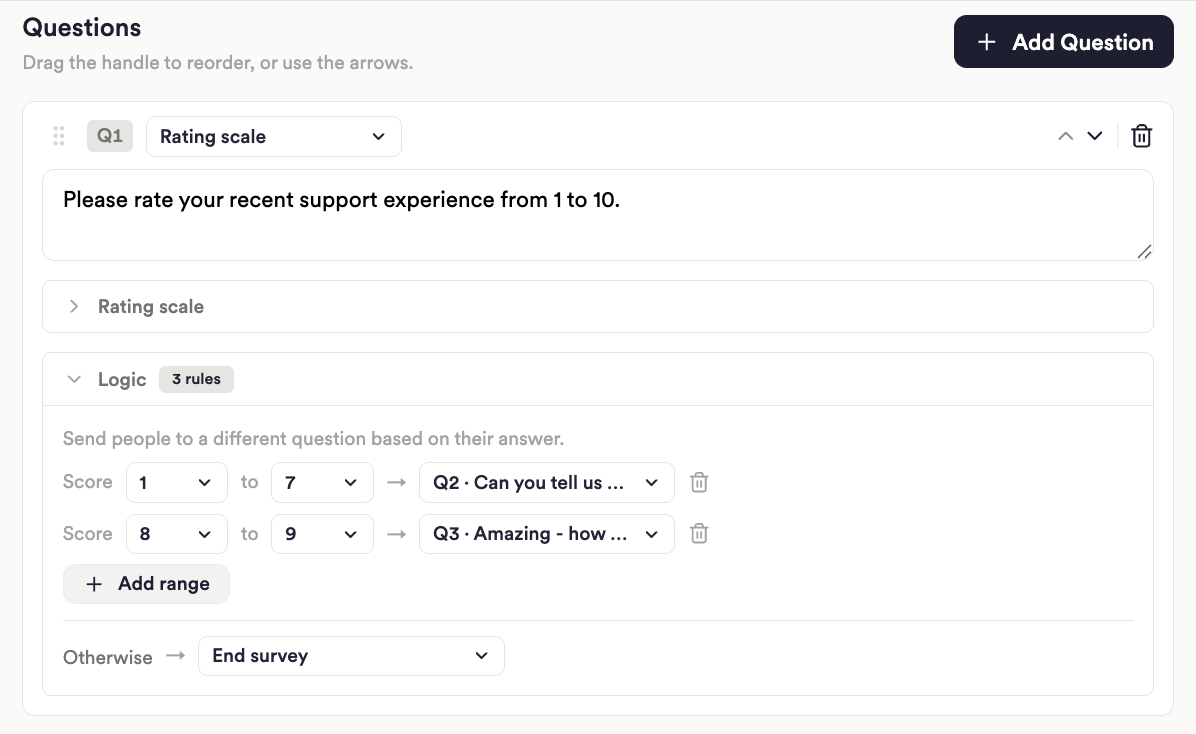Delete the 8 to 9 score rule
Image resolution: width=1196 pixels, height=734 pixels.
699,533
